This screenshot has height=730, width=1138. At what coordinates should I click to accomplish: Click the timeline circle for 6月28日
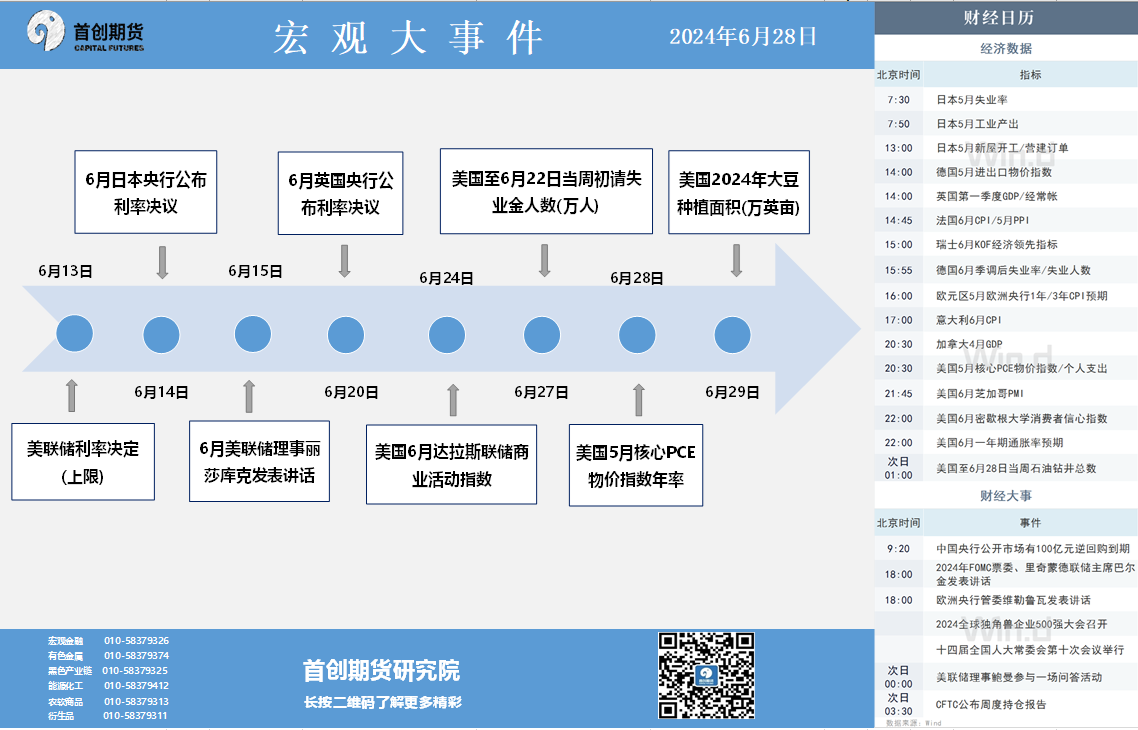(x=636, y=335)
